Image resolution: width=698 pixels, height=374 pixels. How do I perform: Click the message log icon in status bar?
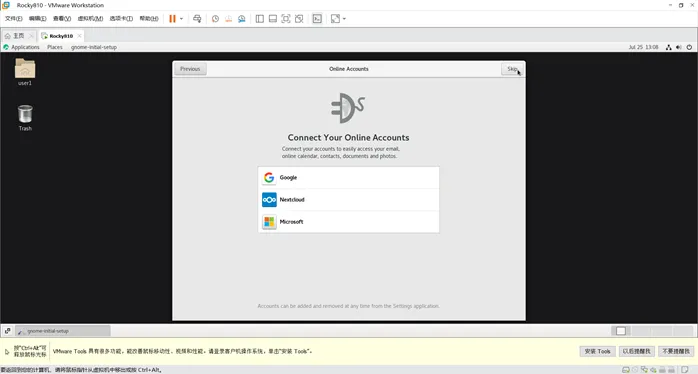685,370
